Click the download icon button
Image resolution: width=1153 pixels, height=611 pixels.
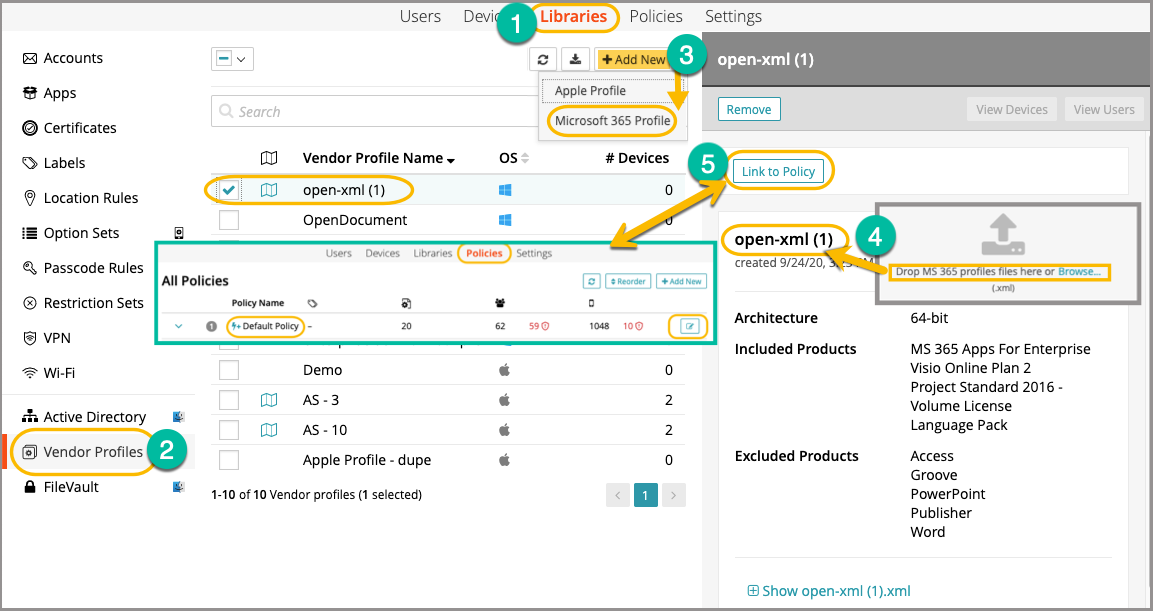(575, 60)
